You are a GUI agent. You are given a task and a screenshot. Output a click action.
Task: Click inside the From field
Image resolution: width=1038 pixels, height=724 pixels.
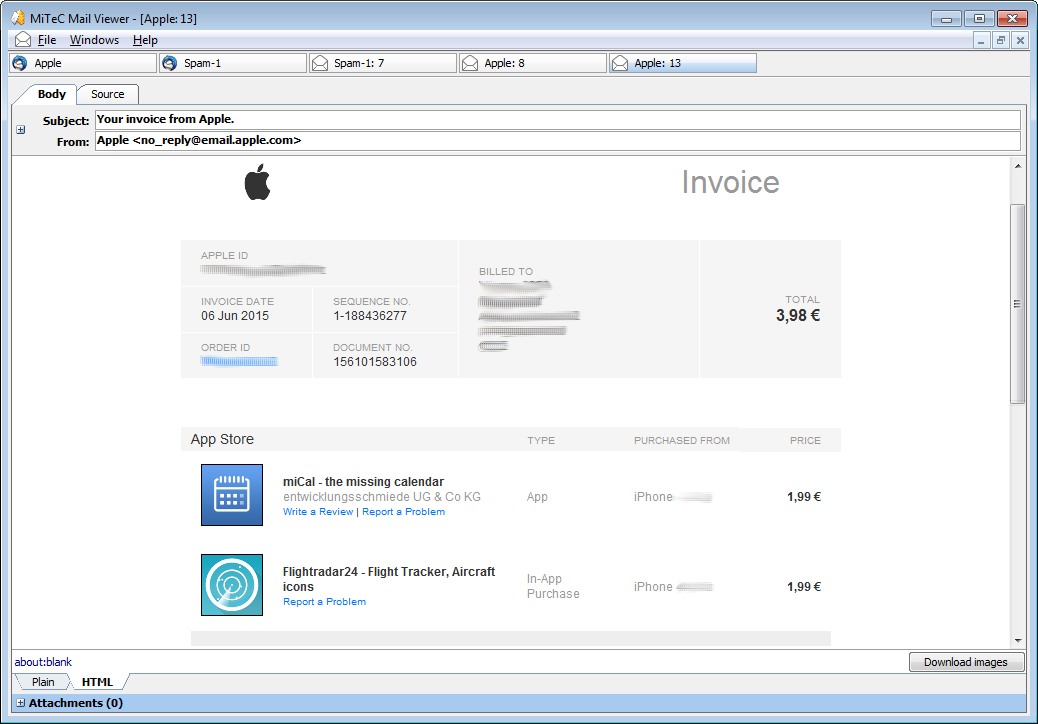tap(557, 141)
